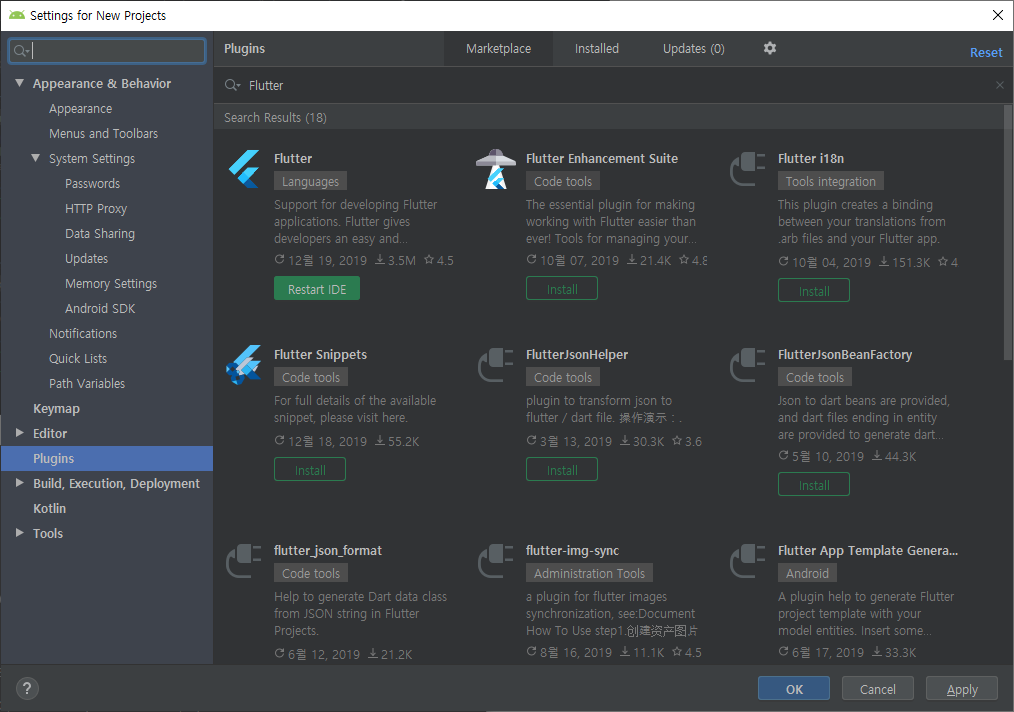Click the Flutter i18n plugin title
The width and height of the screenshot is (1014, 712).
tap(810, 158)
